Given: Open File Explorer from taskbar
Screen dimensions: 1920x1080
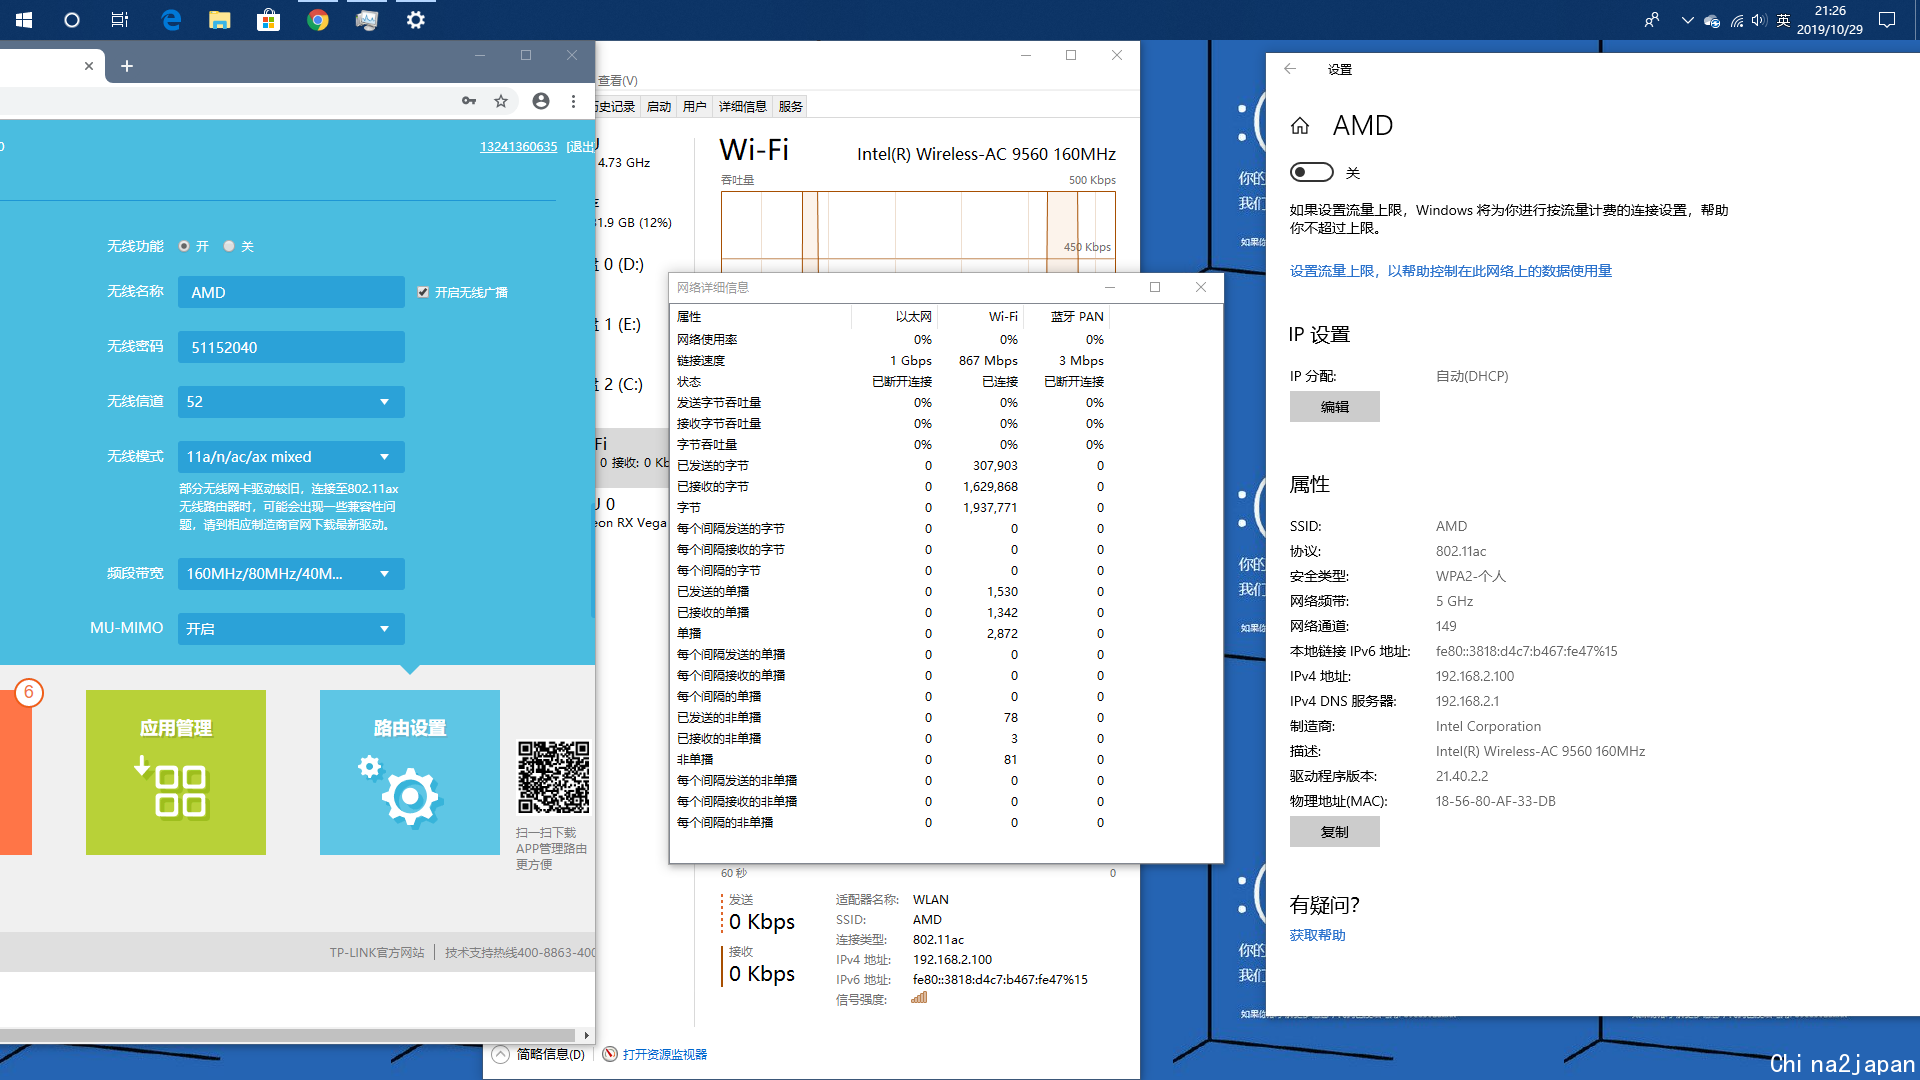Looking at the screenshot, I should [220, 20].
